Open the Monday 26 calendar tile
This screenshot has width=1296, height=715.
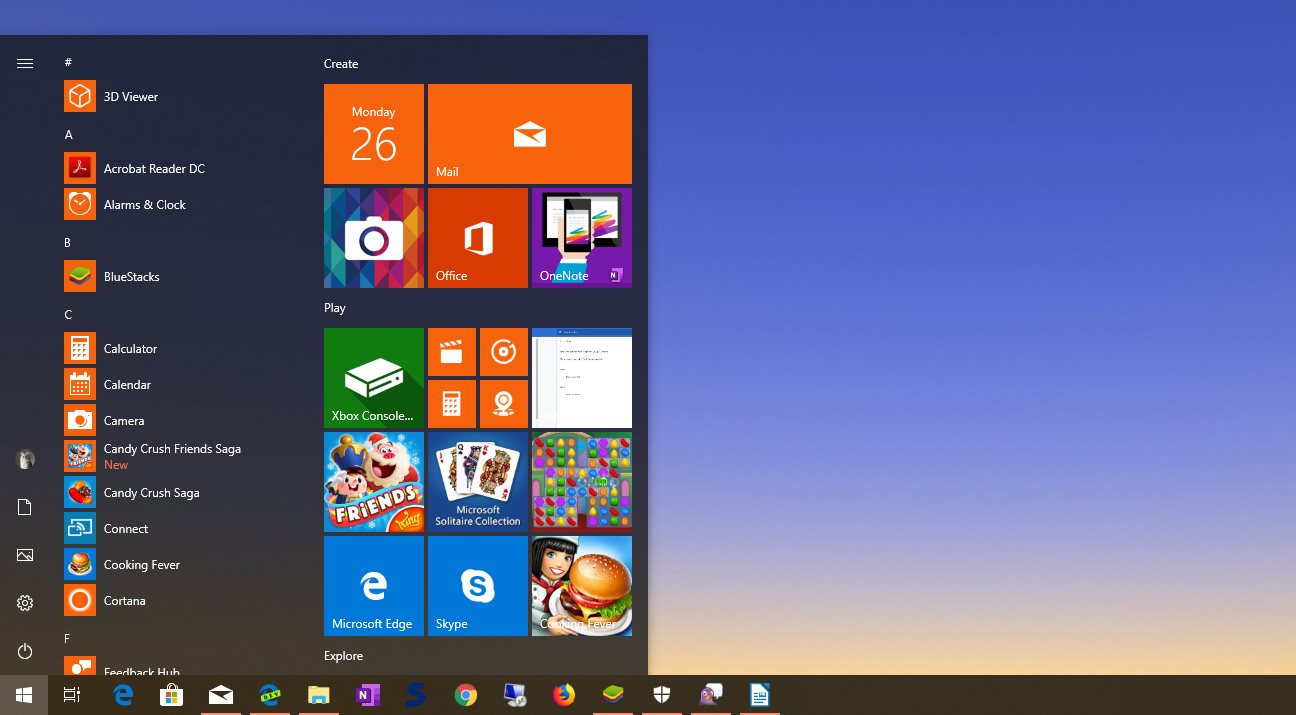tap(374, 134)
